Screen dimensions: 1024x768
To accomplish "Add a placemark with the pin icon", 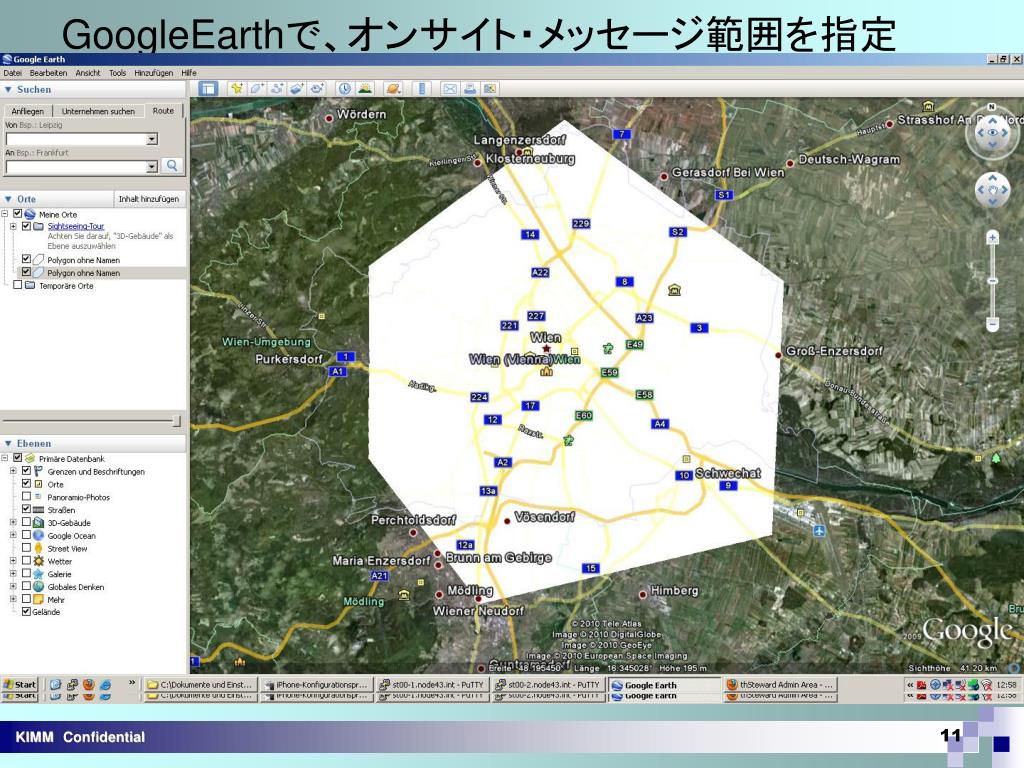I will point(237,88).
